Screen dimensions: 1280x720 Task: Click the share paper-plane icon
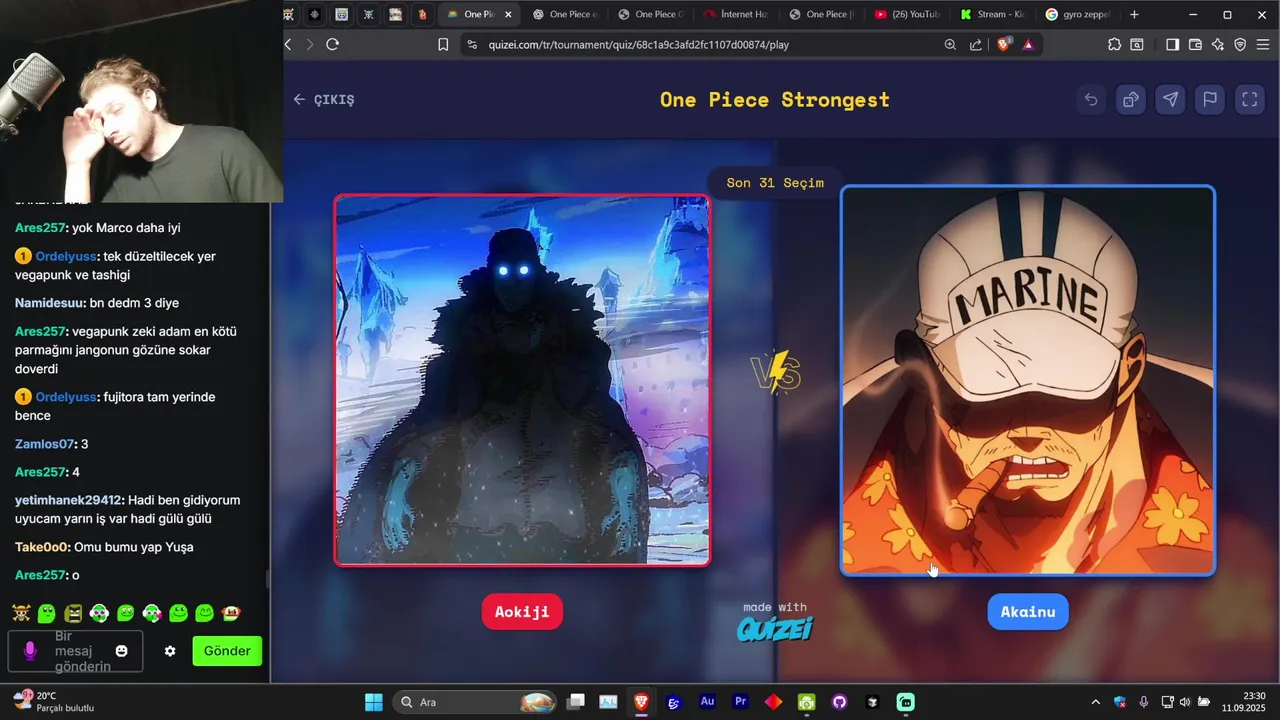[x=1170, y=99]
